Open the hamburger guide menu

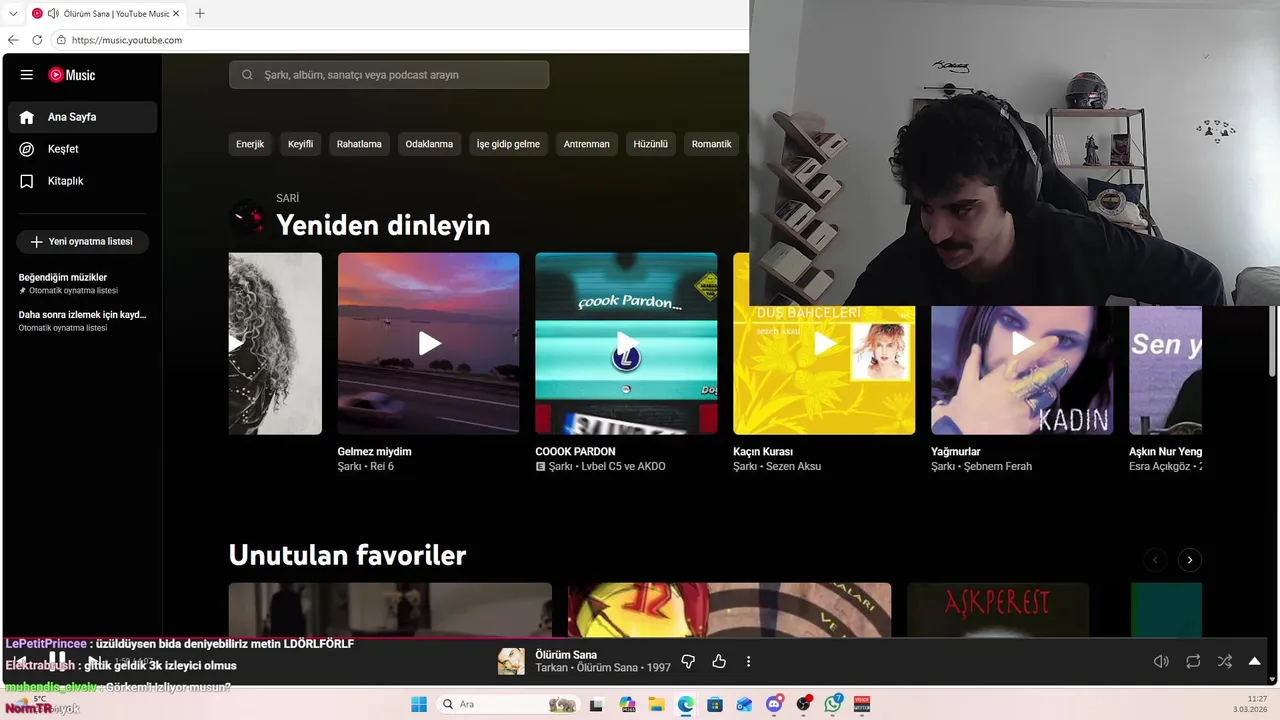click(x=27, y=75)
